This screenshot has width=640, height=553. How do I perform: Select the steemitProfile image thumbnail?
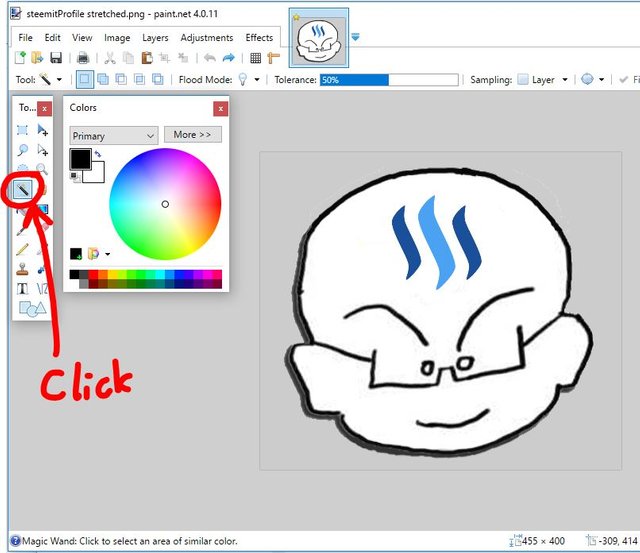click(319, 38)
